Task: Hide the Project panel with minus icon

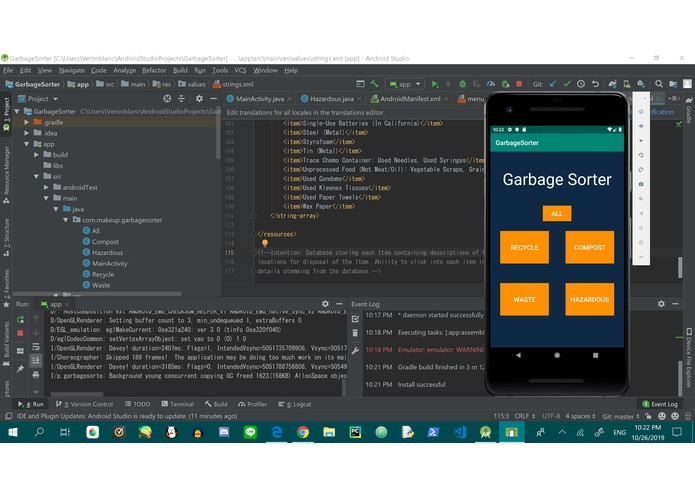Action: coord(213,98)
